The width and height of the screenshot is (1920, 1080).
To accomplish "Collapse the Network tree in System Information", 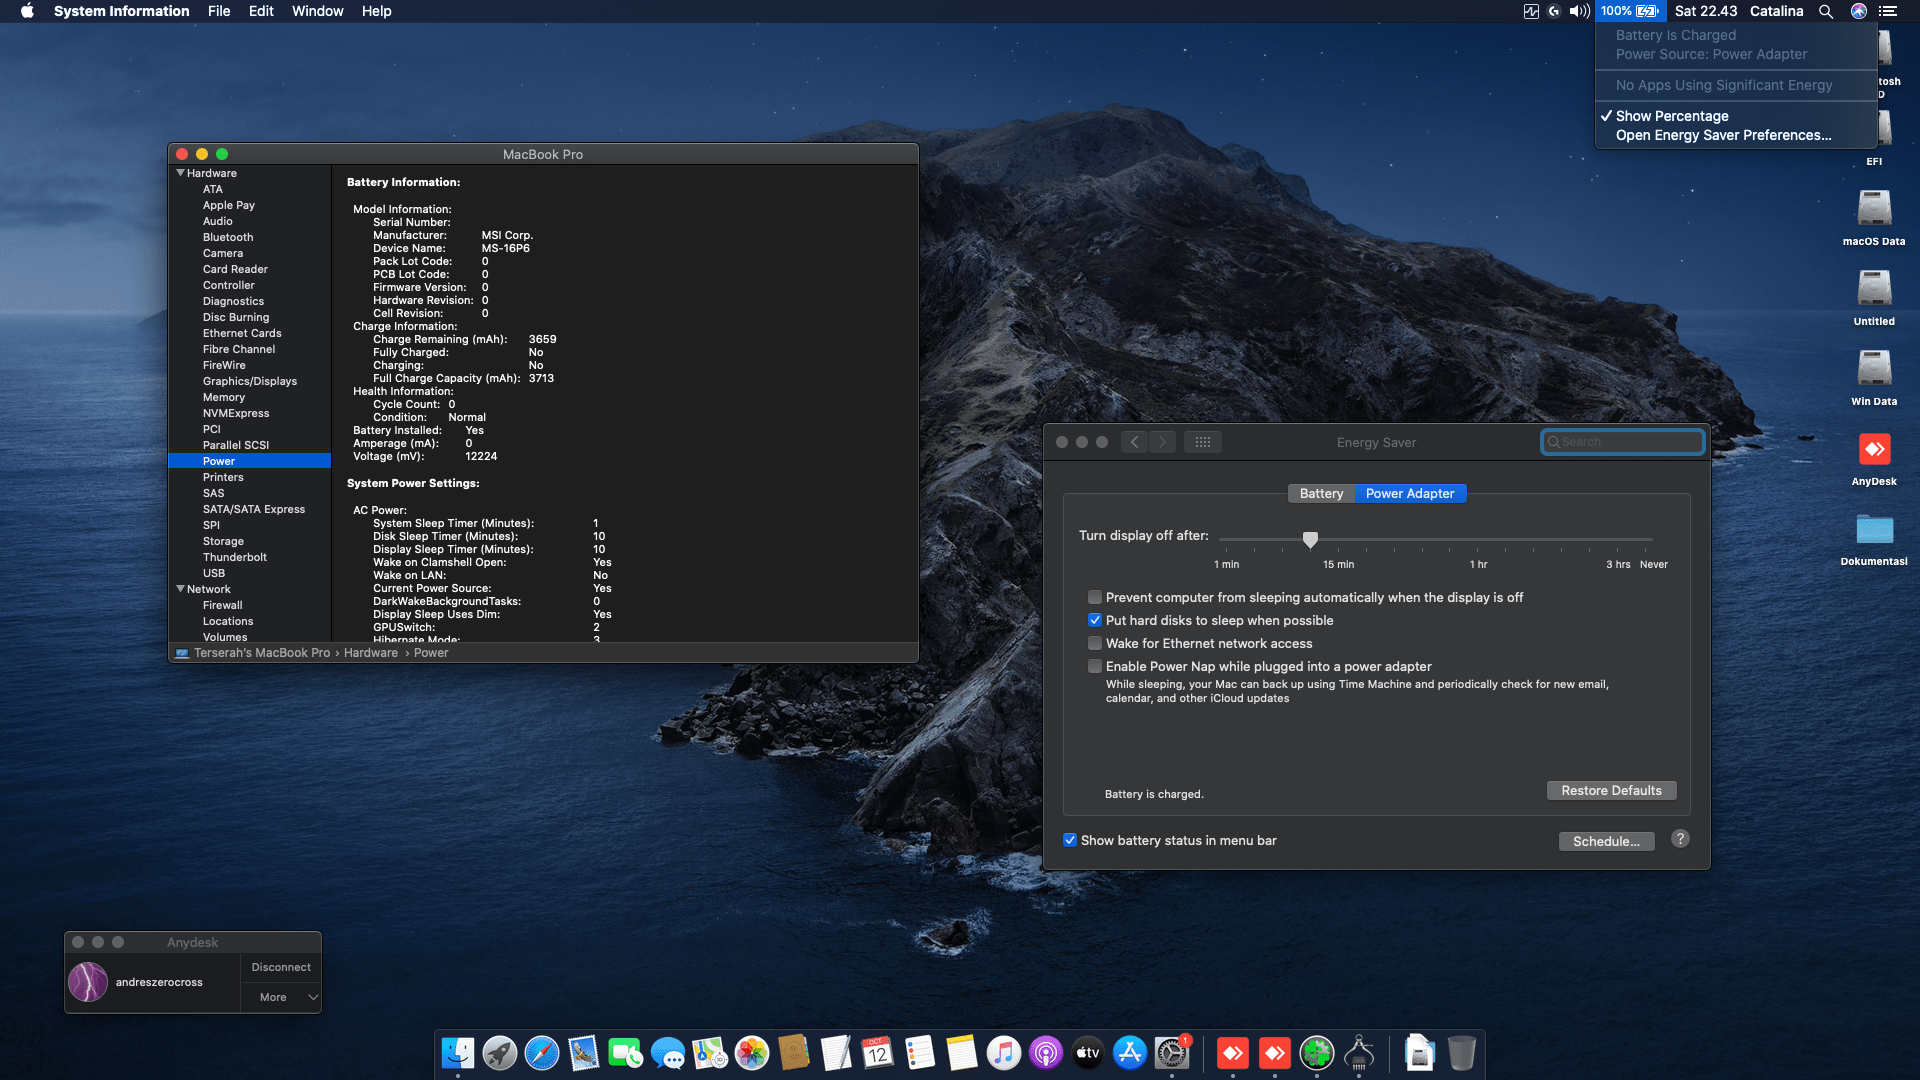I will click(181, 589).
